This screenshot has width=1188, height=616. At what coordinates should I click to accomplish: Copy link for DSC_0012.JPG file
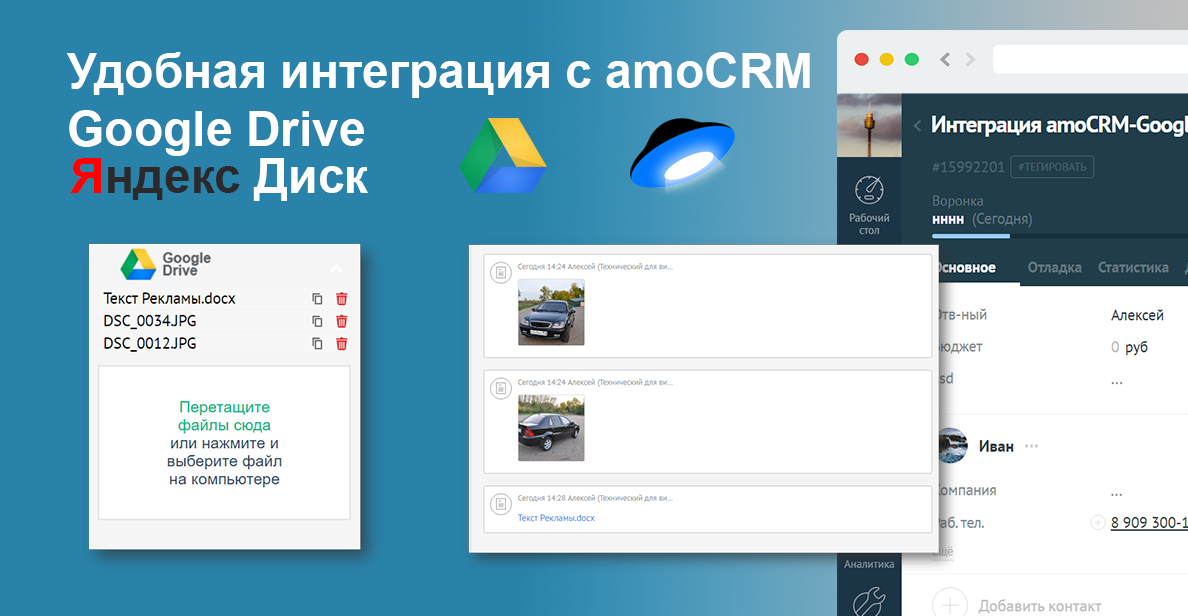click(317, 343)
